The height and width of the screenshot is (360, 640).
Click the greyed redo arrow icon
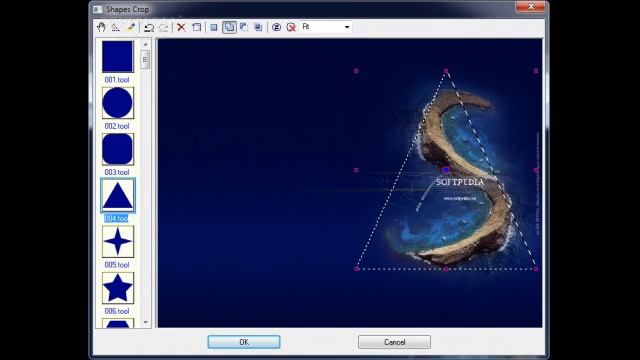pos(164,27)
